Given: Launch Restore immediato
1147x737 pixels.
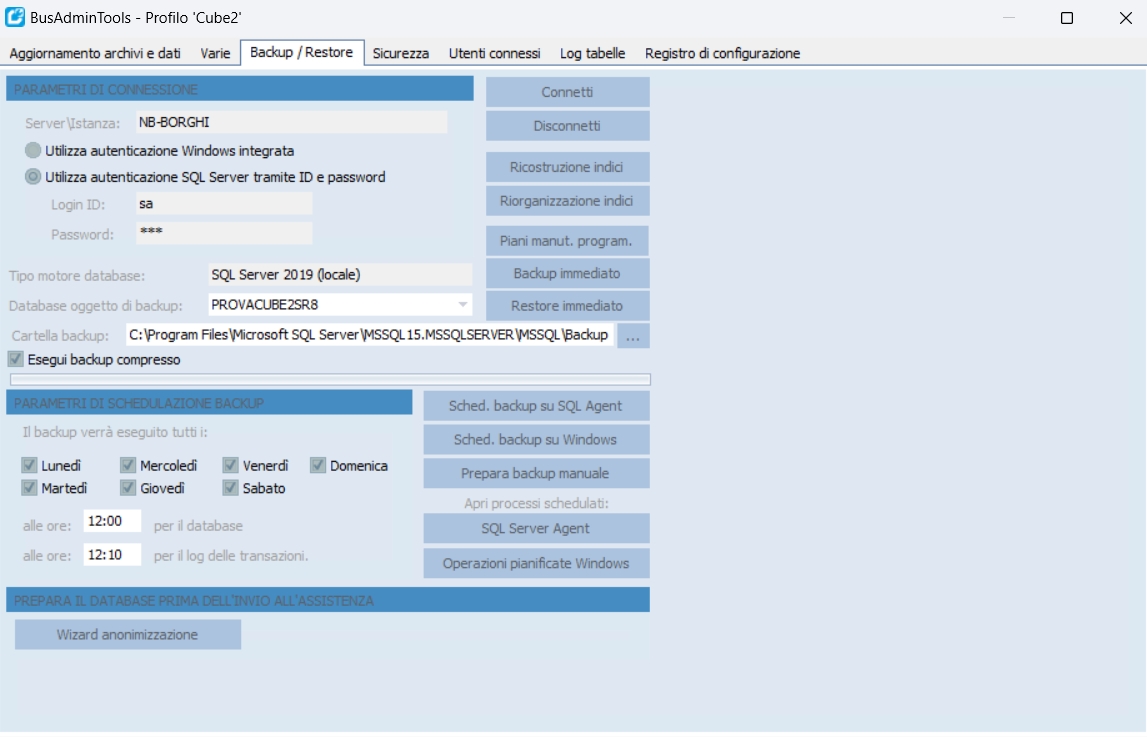Looking at the screenshot, I should click(568, 306).
